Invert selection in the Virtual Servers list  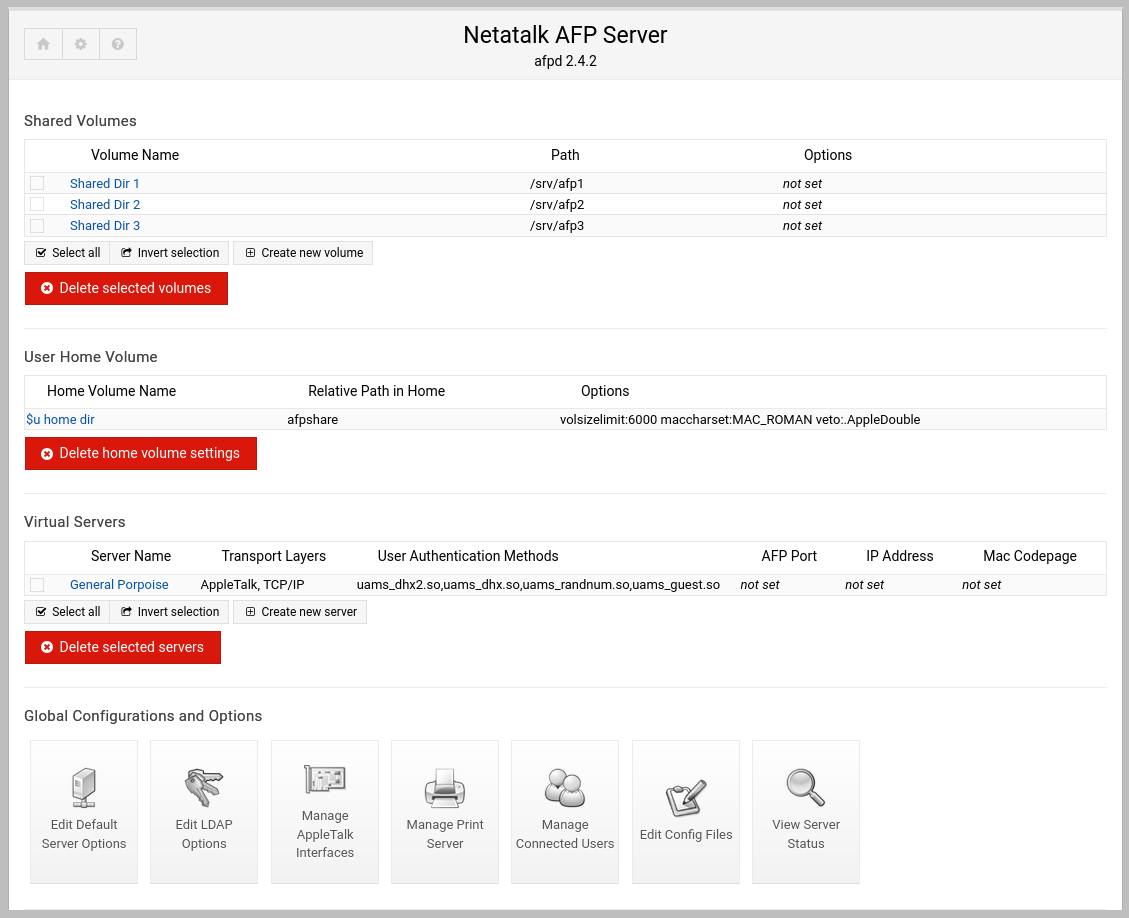169,611
